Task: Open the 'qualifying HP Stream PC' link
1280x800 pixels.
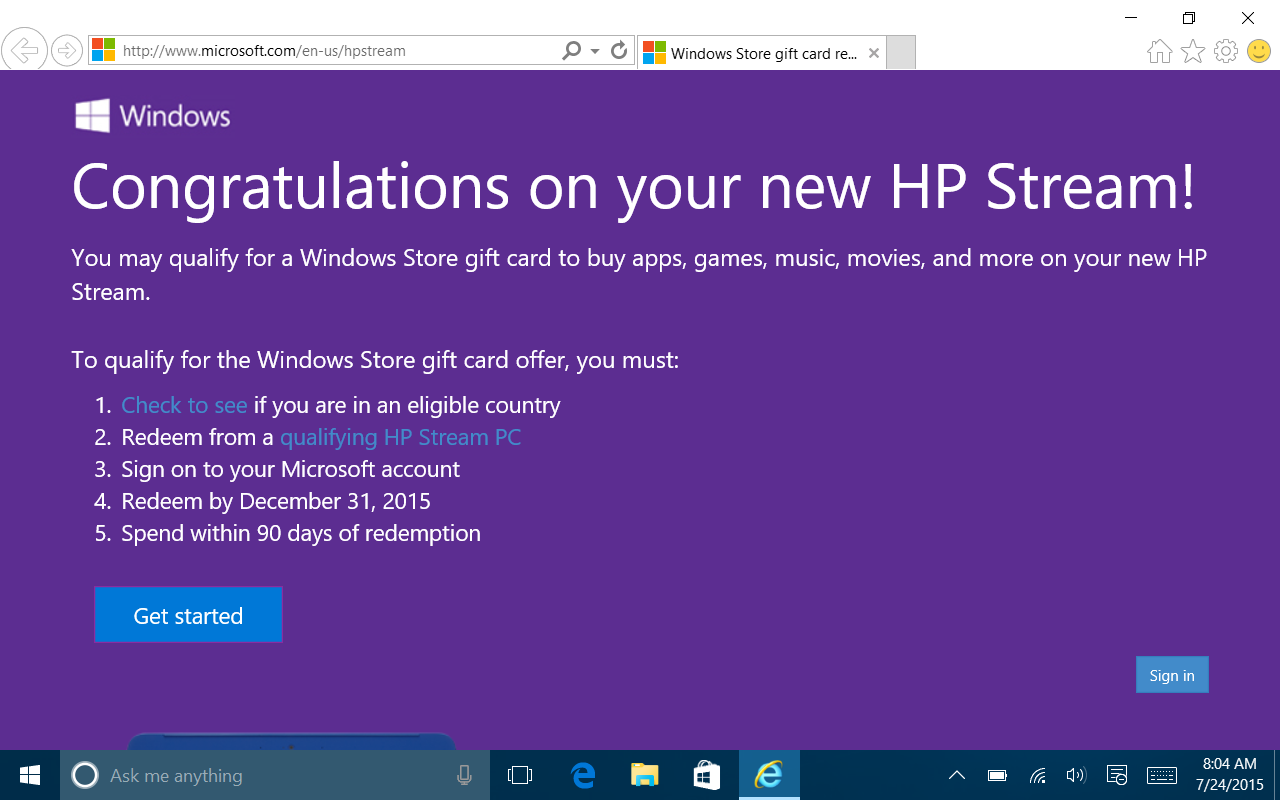Action: (x=400, y=437)
